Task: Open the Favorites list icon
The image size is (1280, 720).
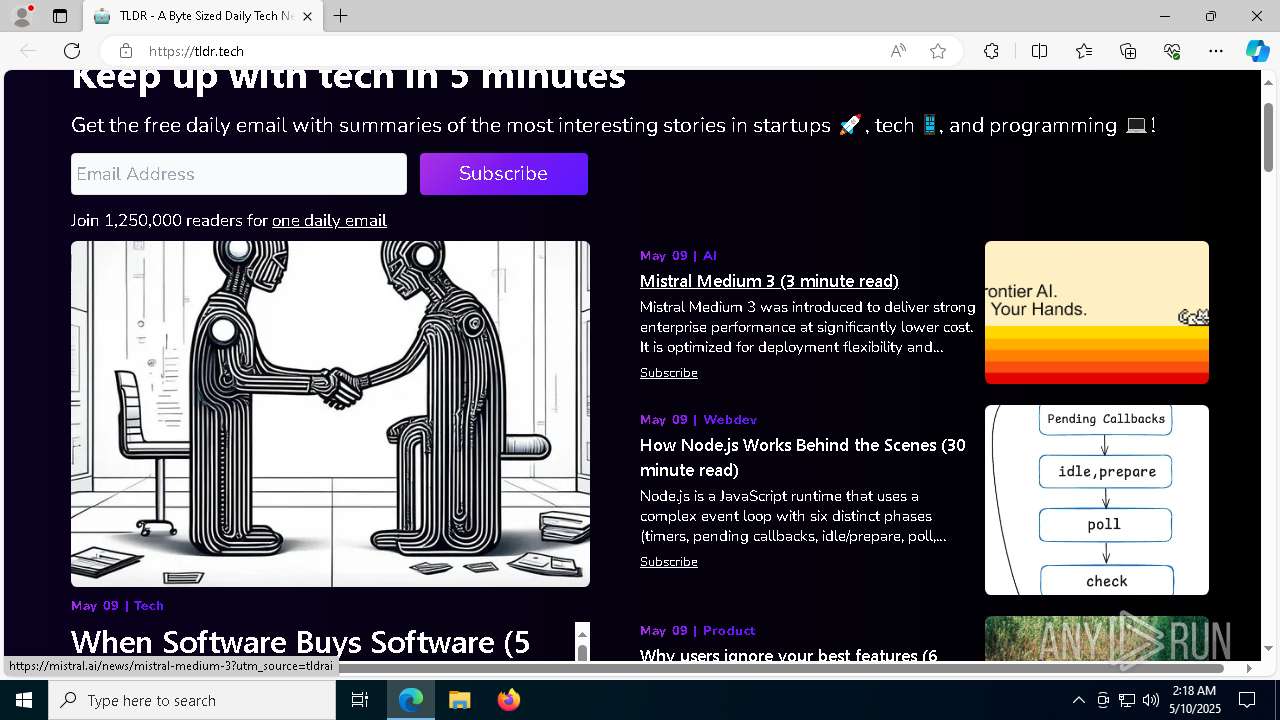Action: (1084, 51)
